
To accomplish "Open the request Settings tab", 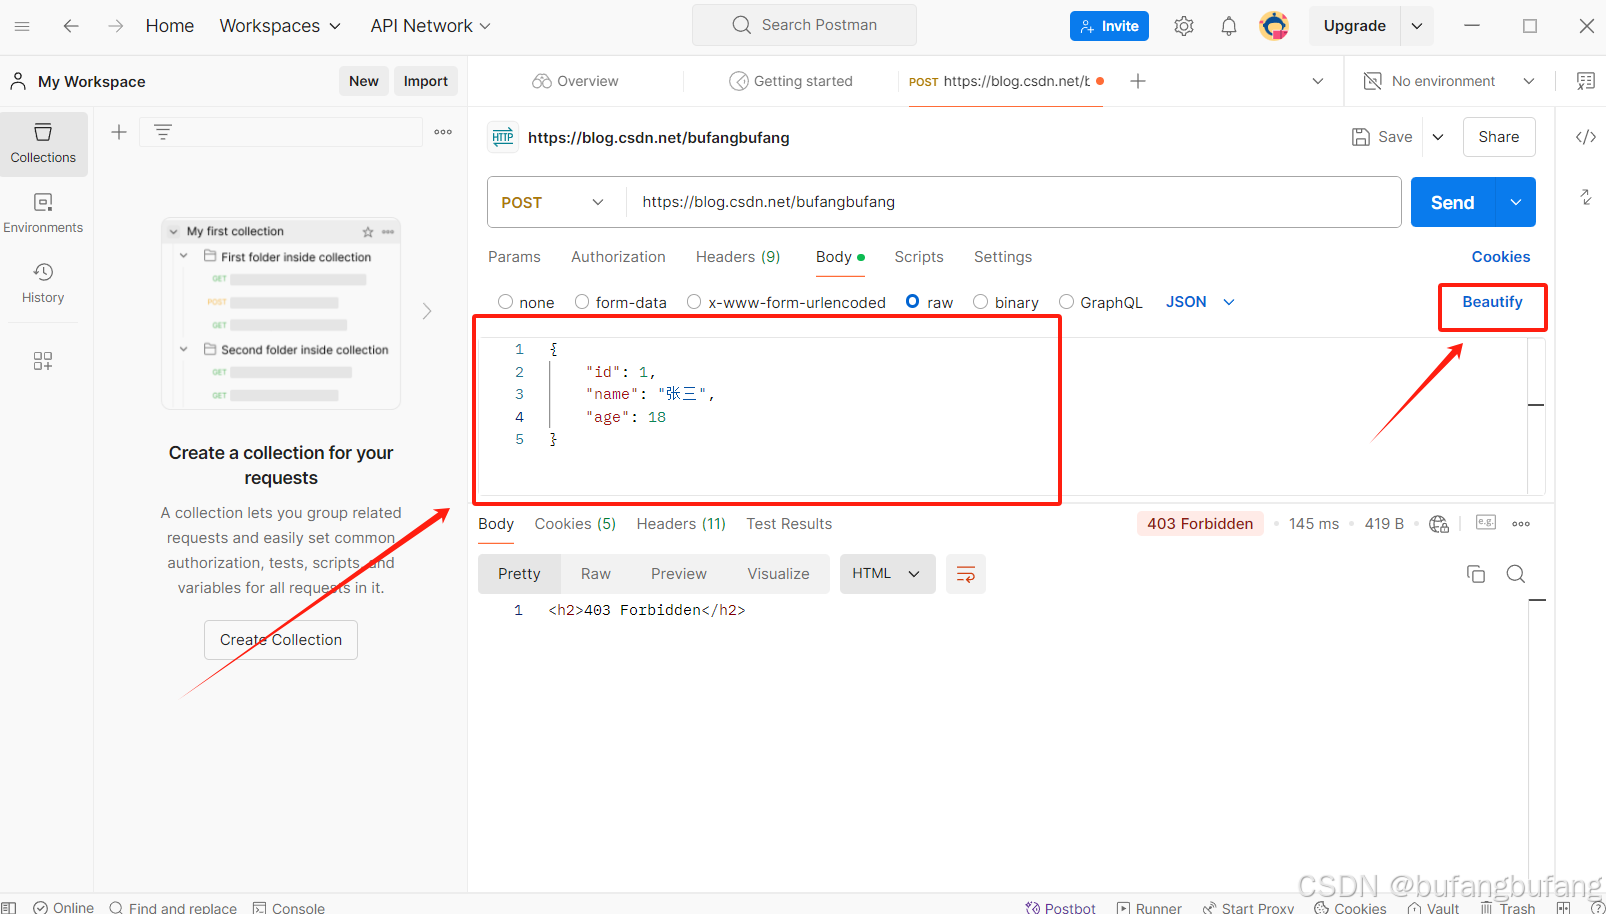I will coord(1003,257).
